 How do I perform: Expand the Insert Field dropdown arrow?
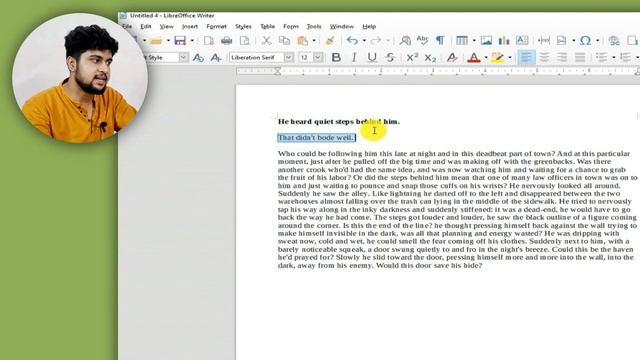click(x=573, y=41)
